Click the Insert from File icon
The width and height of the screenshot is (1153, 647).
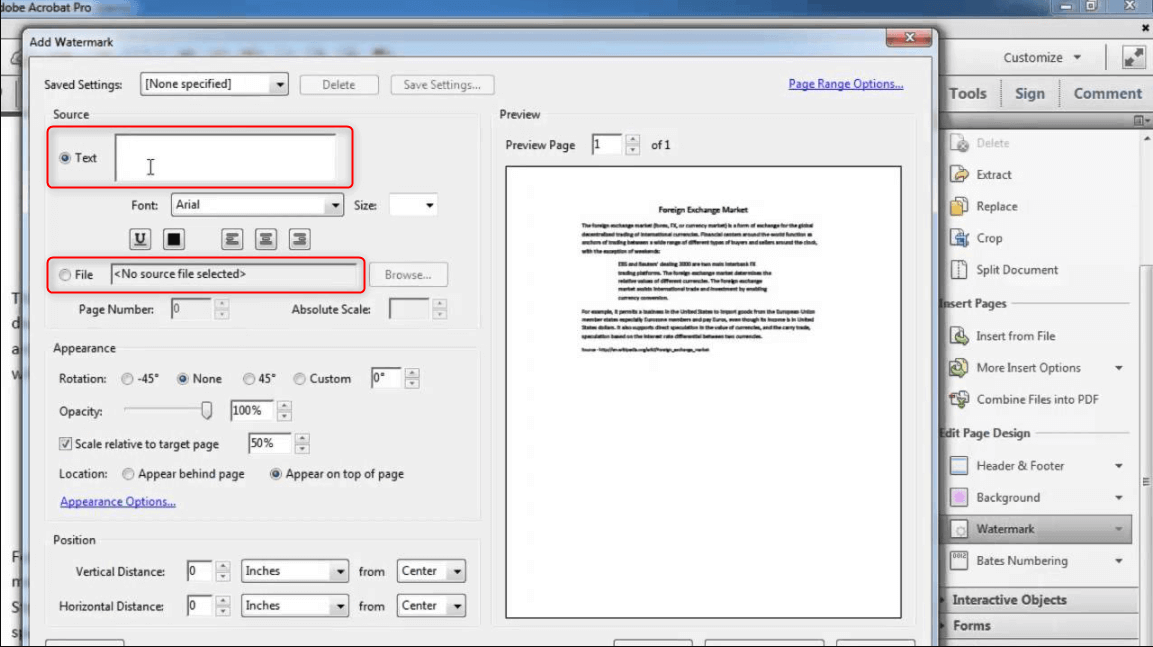click(959, 336)
